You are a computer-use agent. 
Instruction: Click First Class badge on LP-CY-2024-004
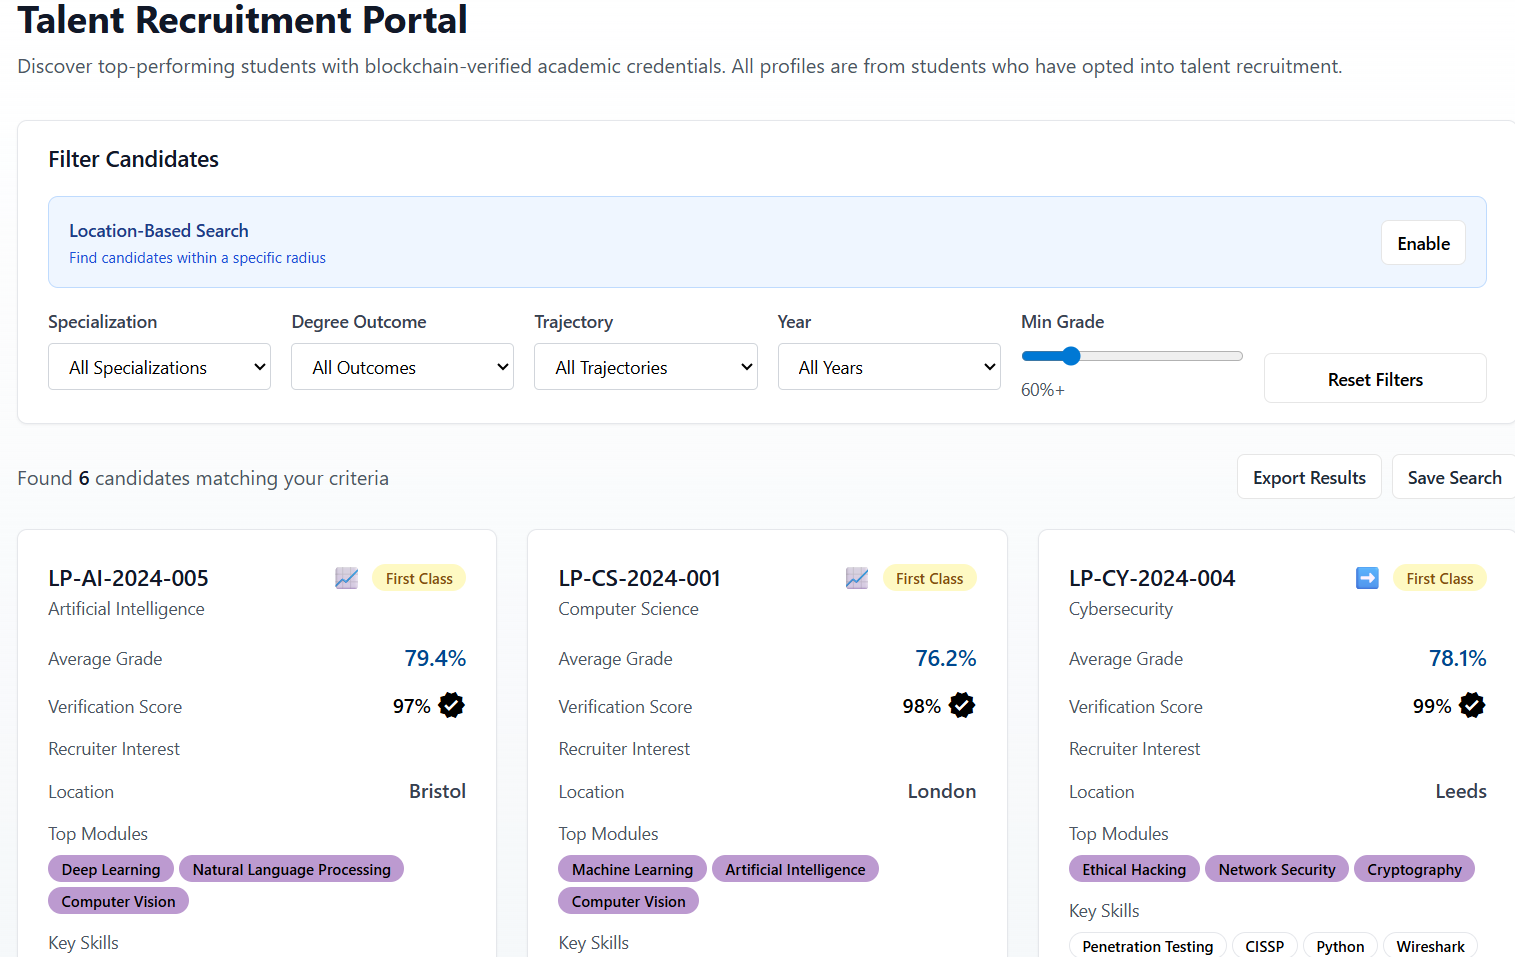pyautogui.click(x=1439, y=578)
